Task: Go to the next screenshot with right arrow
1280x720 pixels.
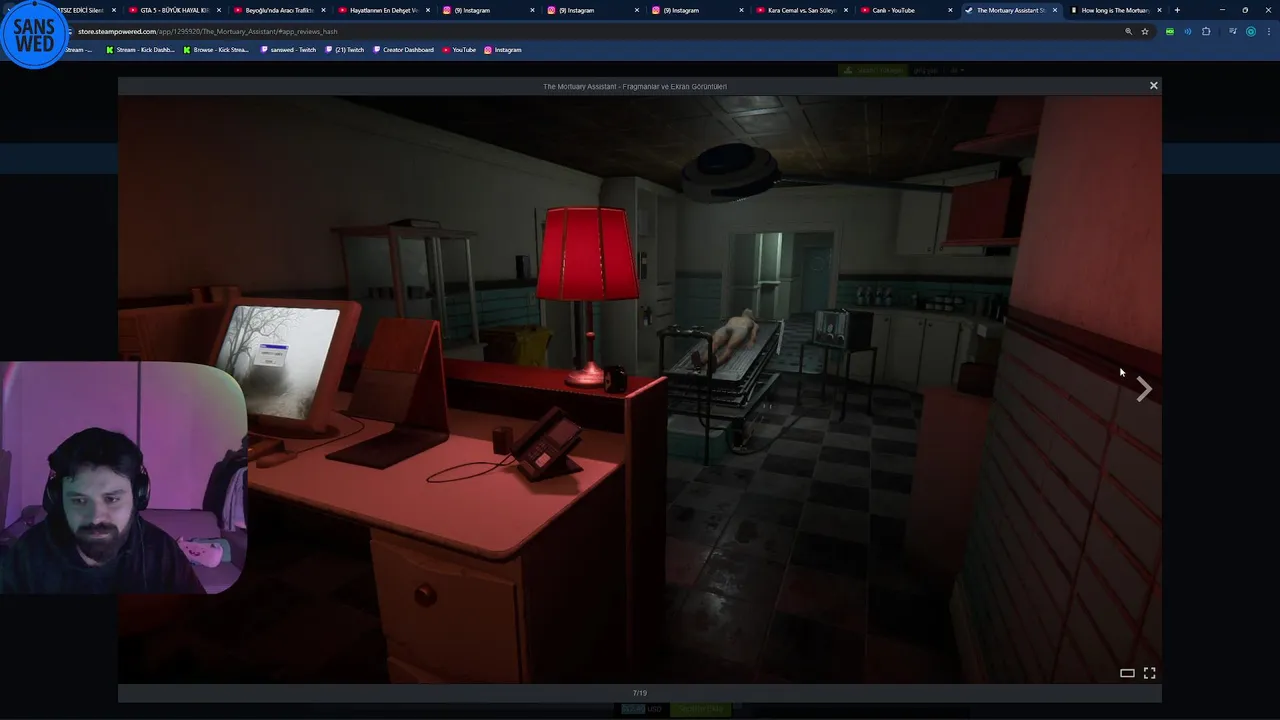Action: click(1144, 390)
